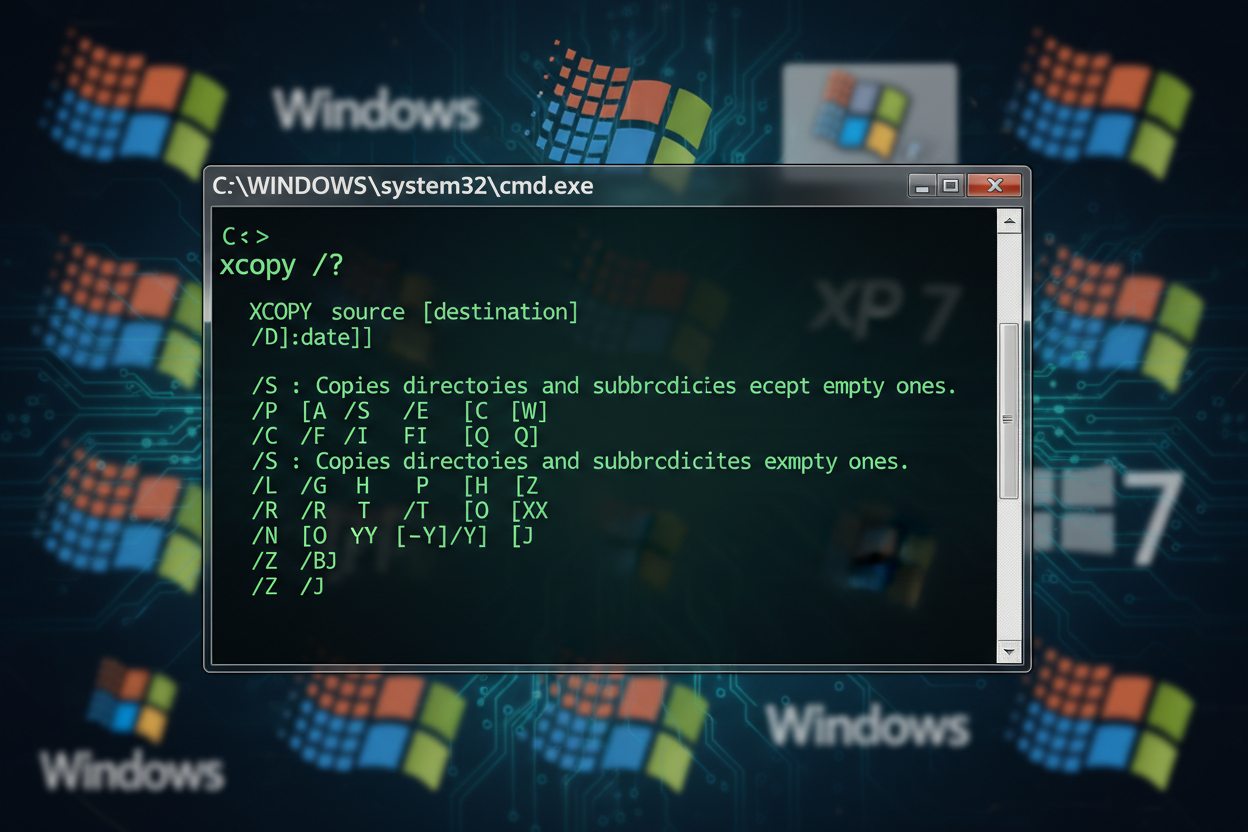The height and width of the screenshot is (832, 1248).
Task: Maximize the cmd.exe window
Action: [950, 186]
